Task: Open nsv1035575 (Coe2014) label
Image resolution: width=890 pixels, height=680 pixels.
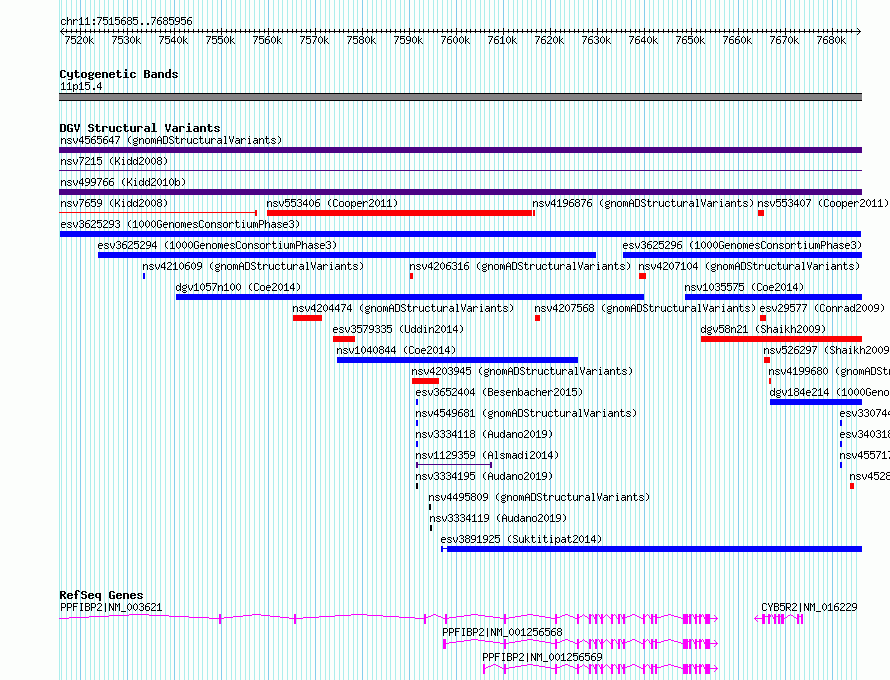Action: (x=744, y=287)
